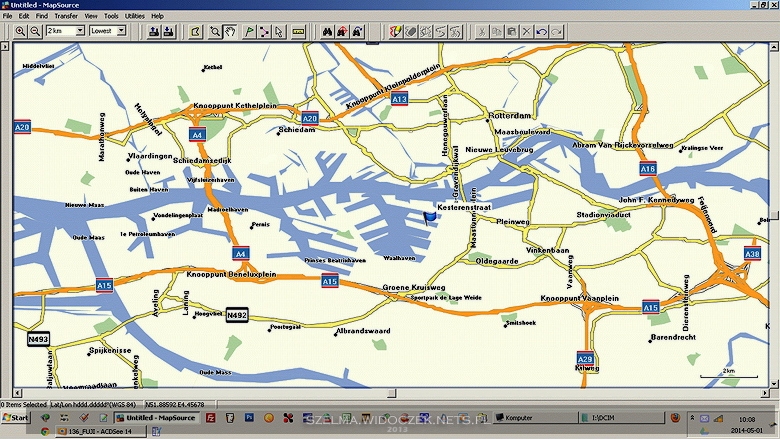Open the Find menu
Screen dimensions: 780x439
[x=42, y=16]
